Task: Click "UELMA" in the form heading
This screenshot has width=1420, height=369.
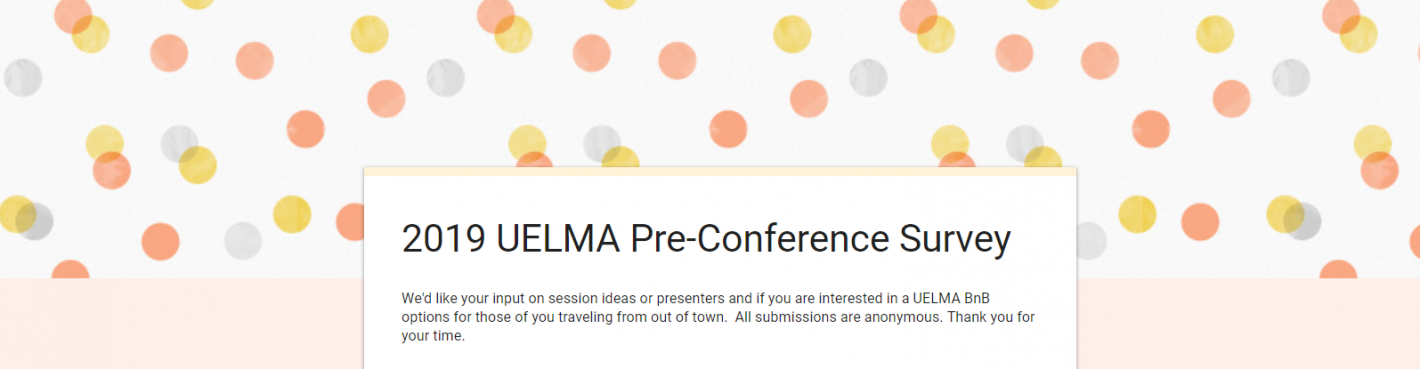Action: [557, 240]
